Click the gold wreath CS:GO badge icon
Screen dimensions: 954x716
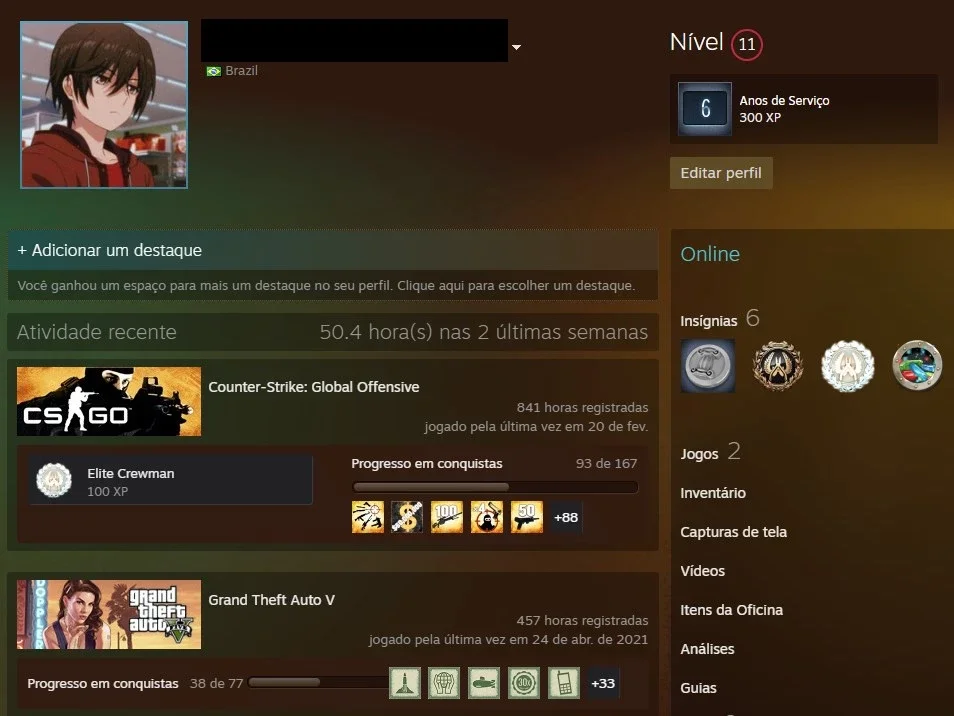point(778,366)
